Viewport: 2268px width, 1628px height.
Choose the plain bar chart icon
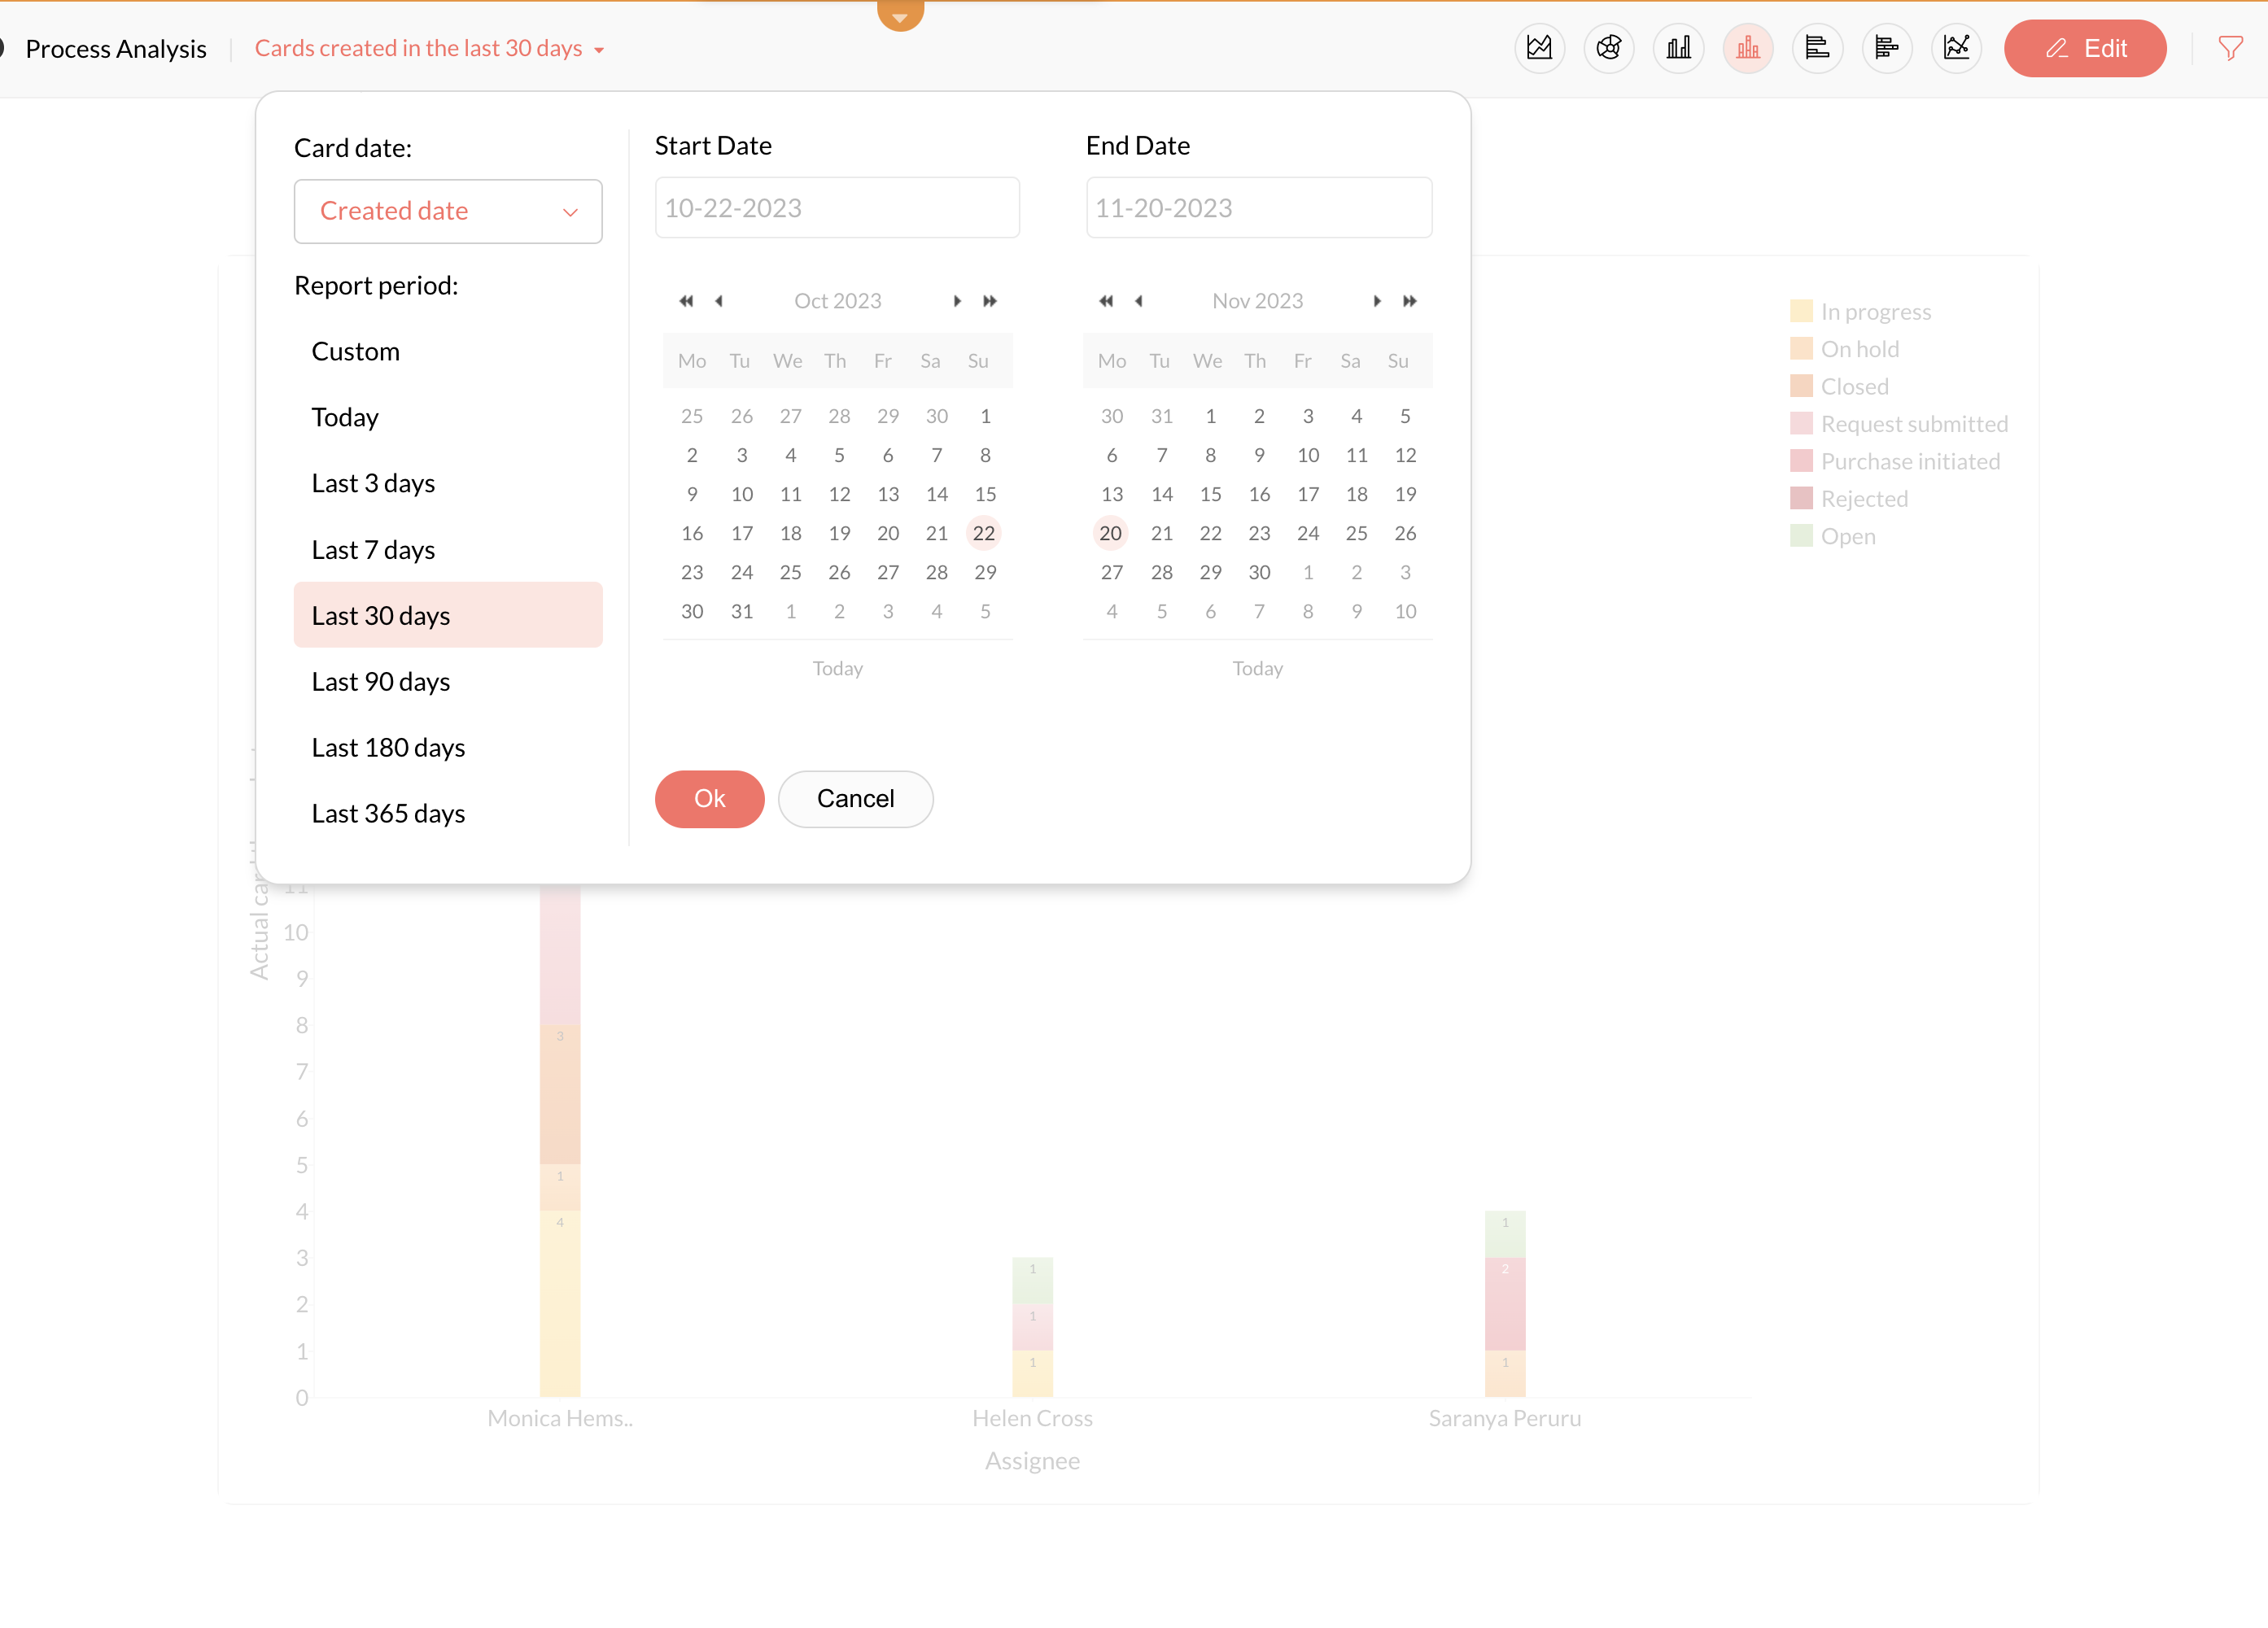tap(1678, 48)
